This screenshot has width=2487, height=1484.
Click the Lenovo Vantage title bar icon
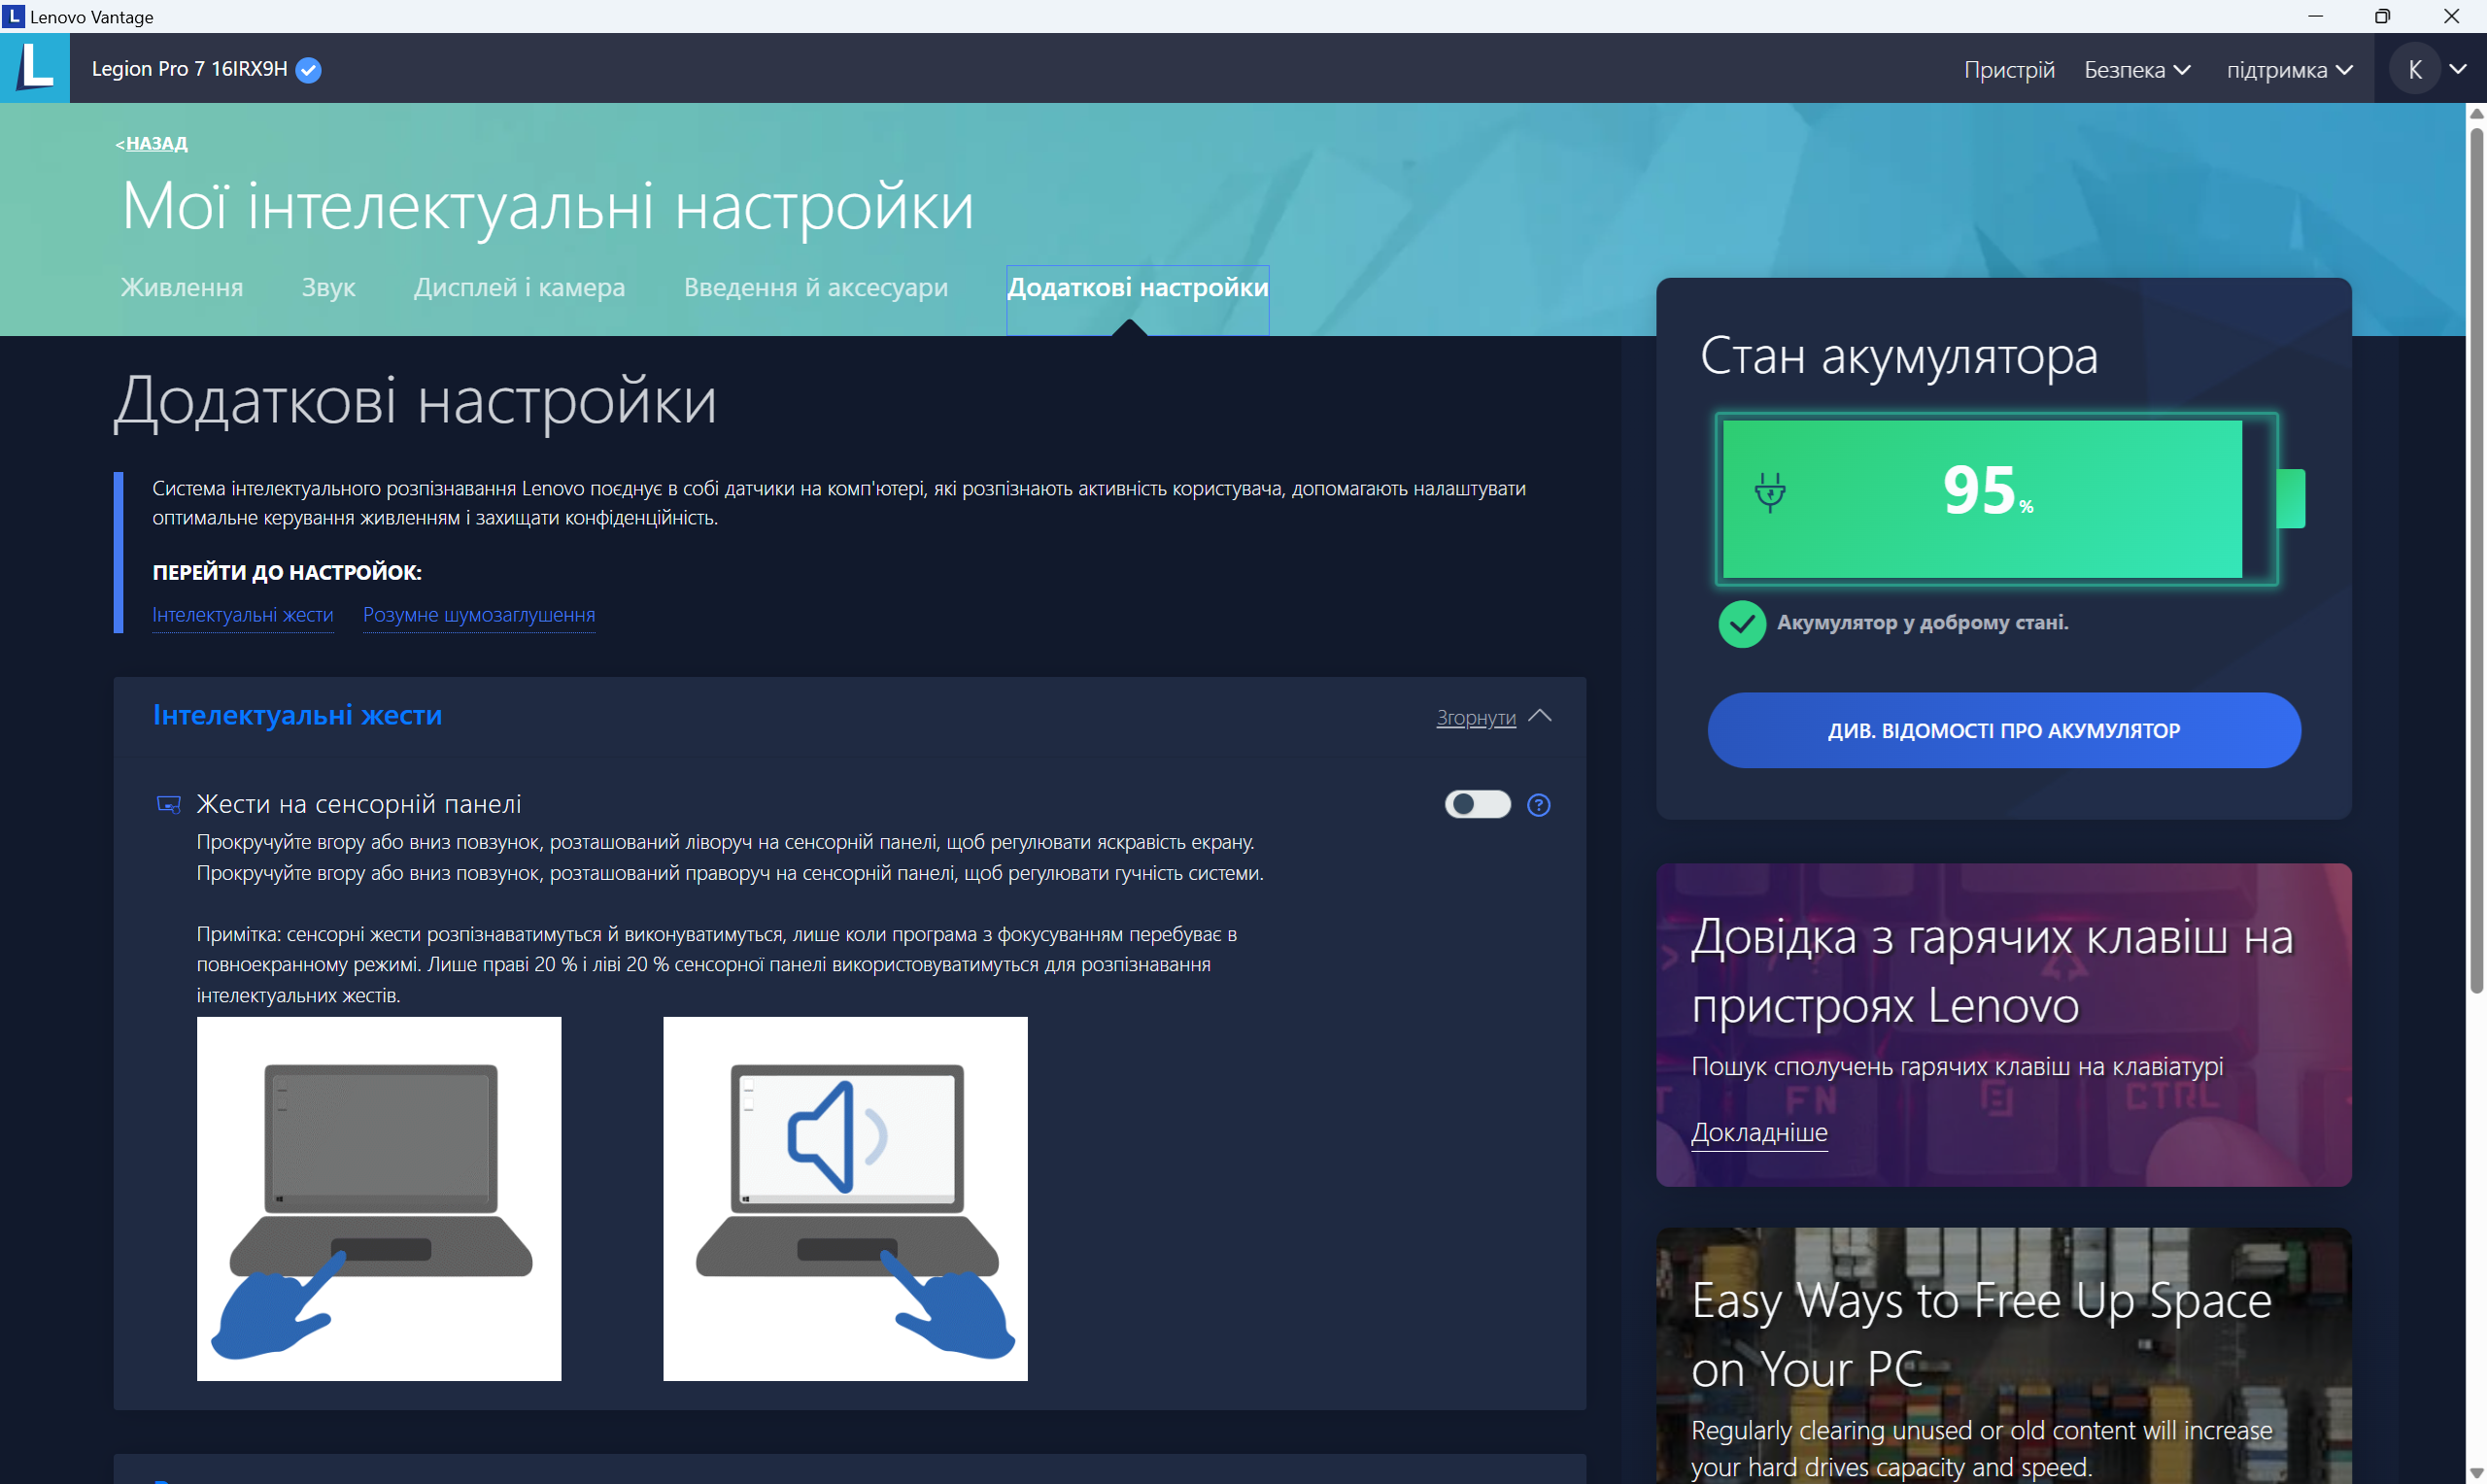pyautogui.click(x=13, y=16)
